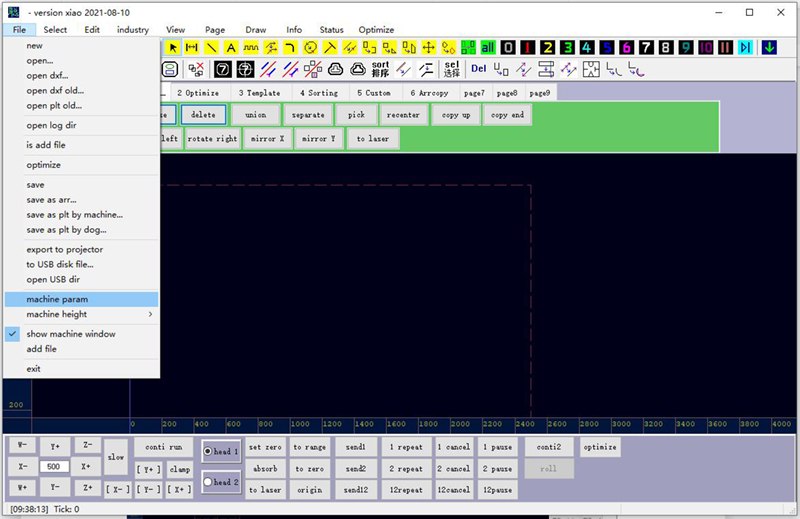
Task: Choose 'to USB disk file...' entry
Action: click(82, 264)
